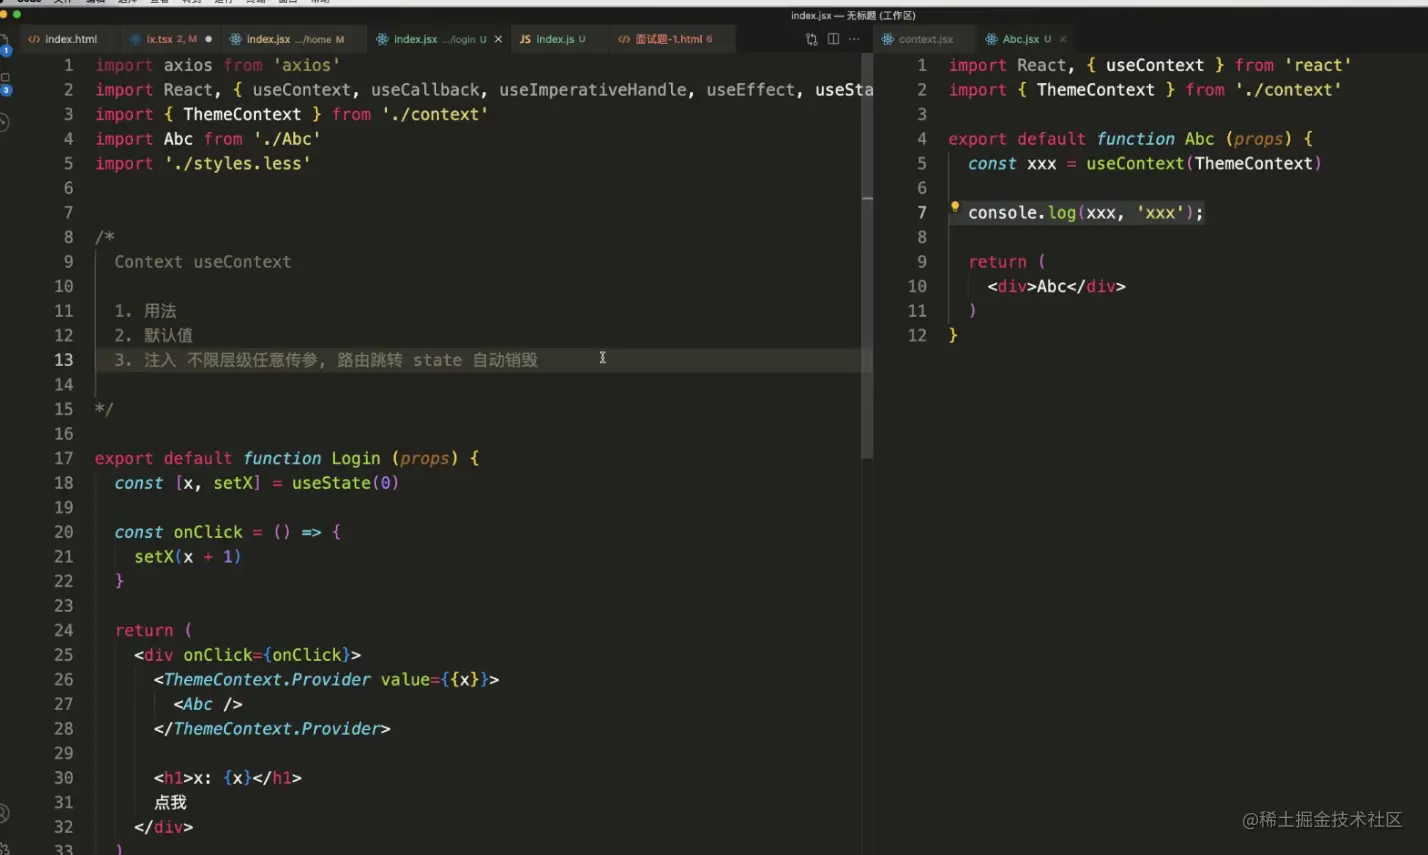Open the Accounts icon in activity bar
1428x855 pixels.
pos(4,813)
